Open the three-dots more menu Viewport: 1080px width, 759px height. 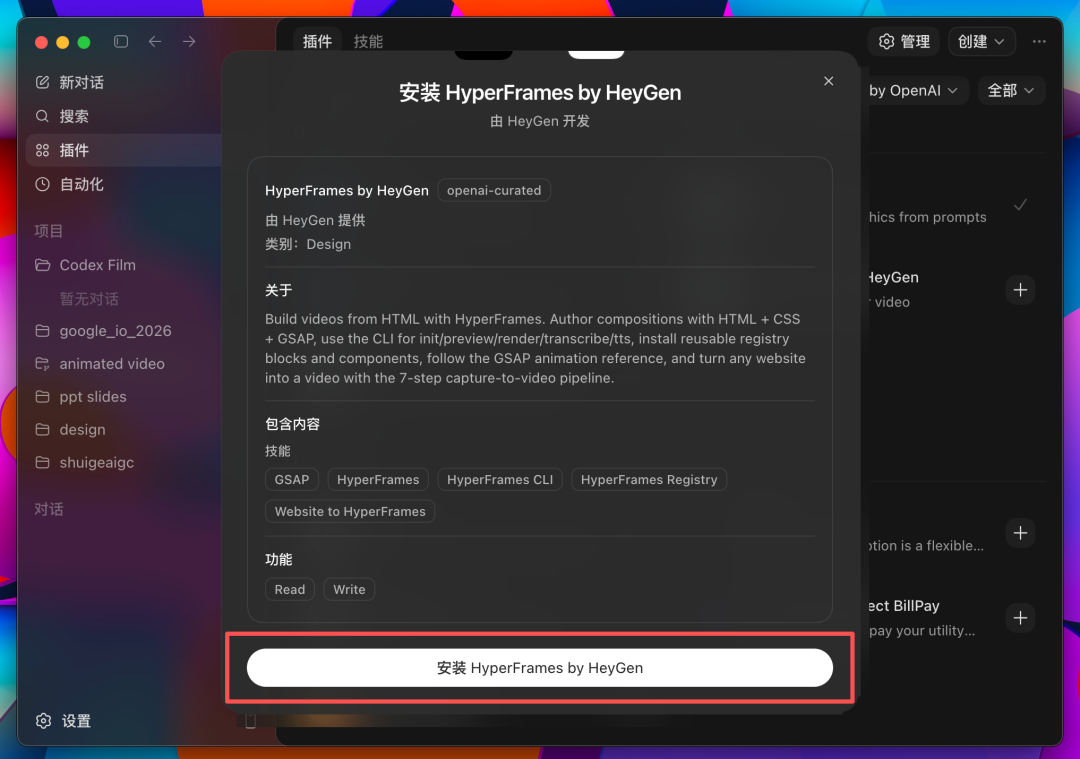coord(1039,41)
